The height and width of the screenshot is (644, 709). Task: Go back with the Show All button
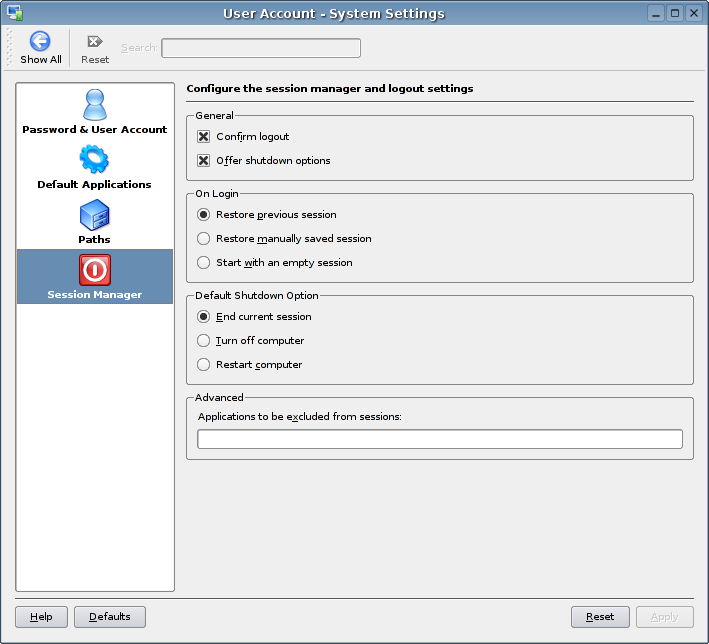[40, 48]
